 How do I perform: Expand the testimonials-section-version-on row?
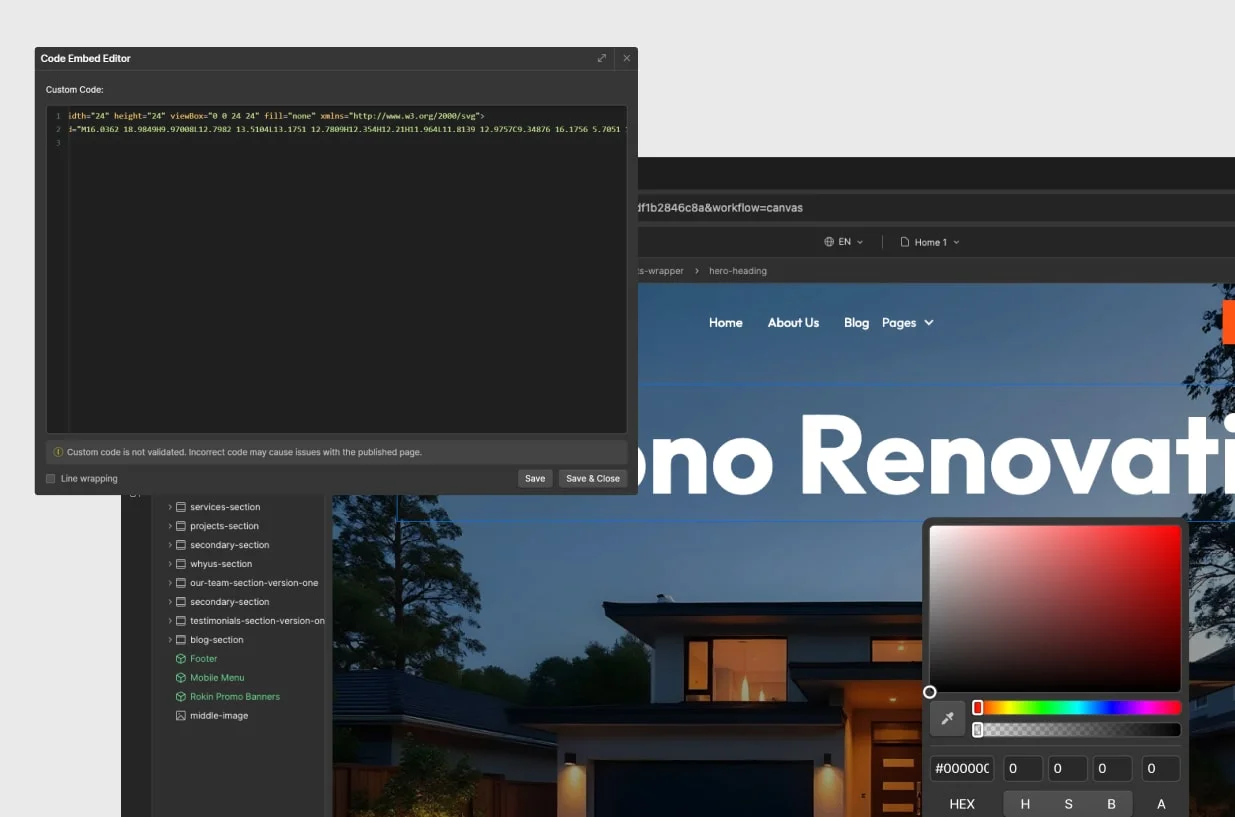170,621
